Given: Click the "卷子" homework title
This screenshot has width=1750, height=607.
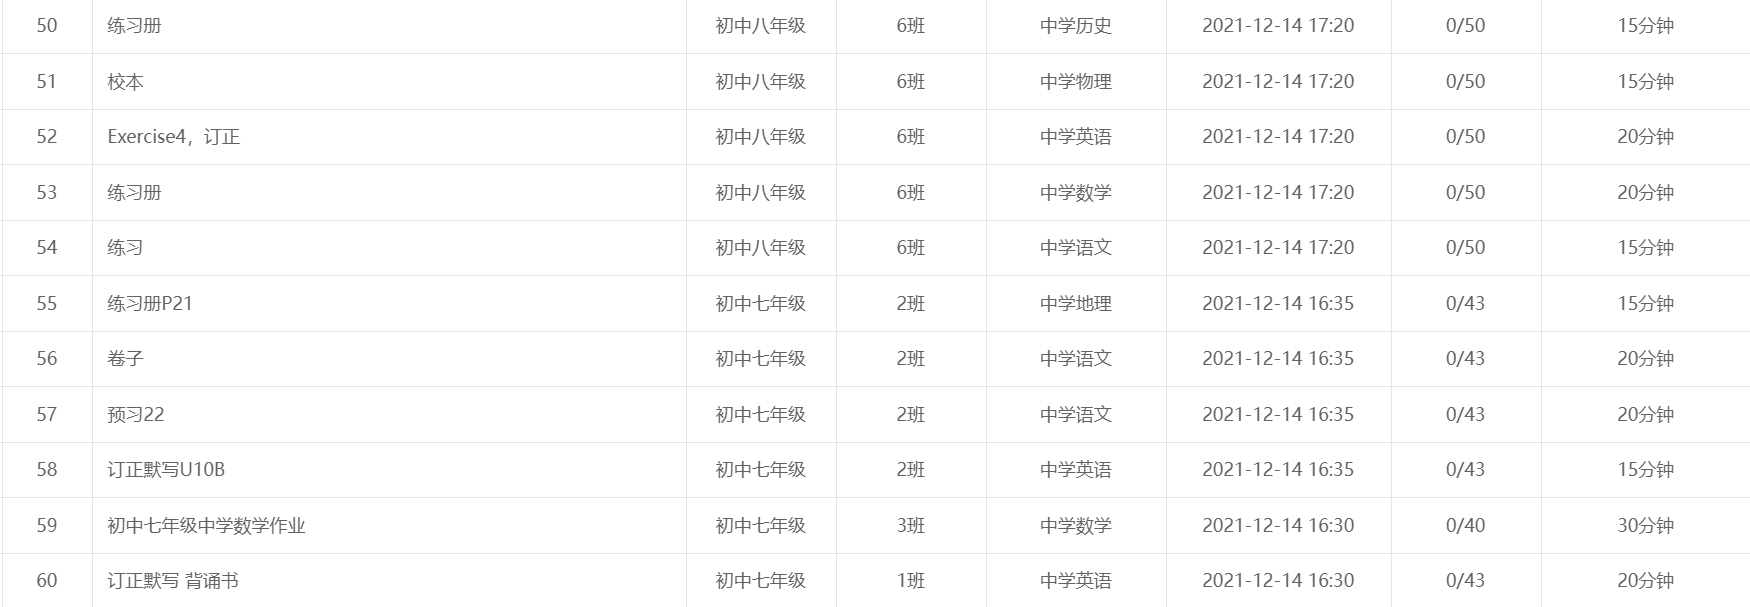Looking at the screenshot, I should click(x=125, y=358).
